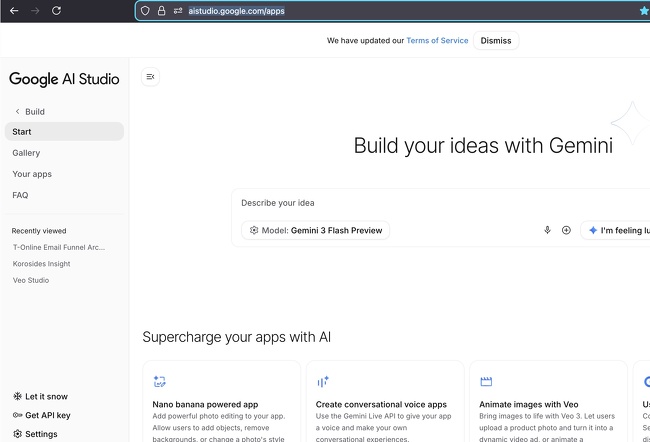The image size is (650, 442).
Task: Open Get API key from sidebar
Action: point(41,415)
